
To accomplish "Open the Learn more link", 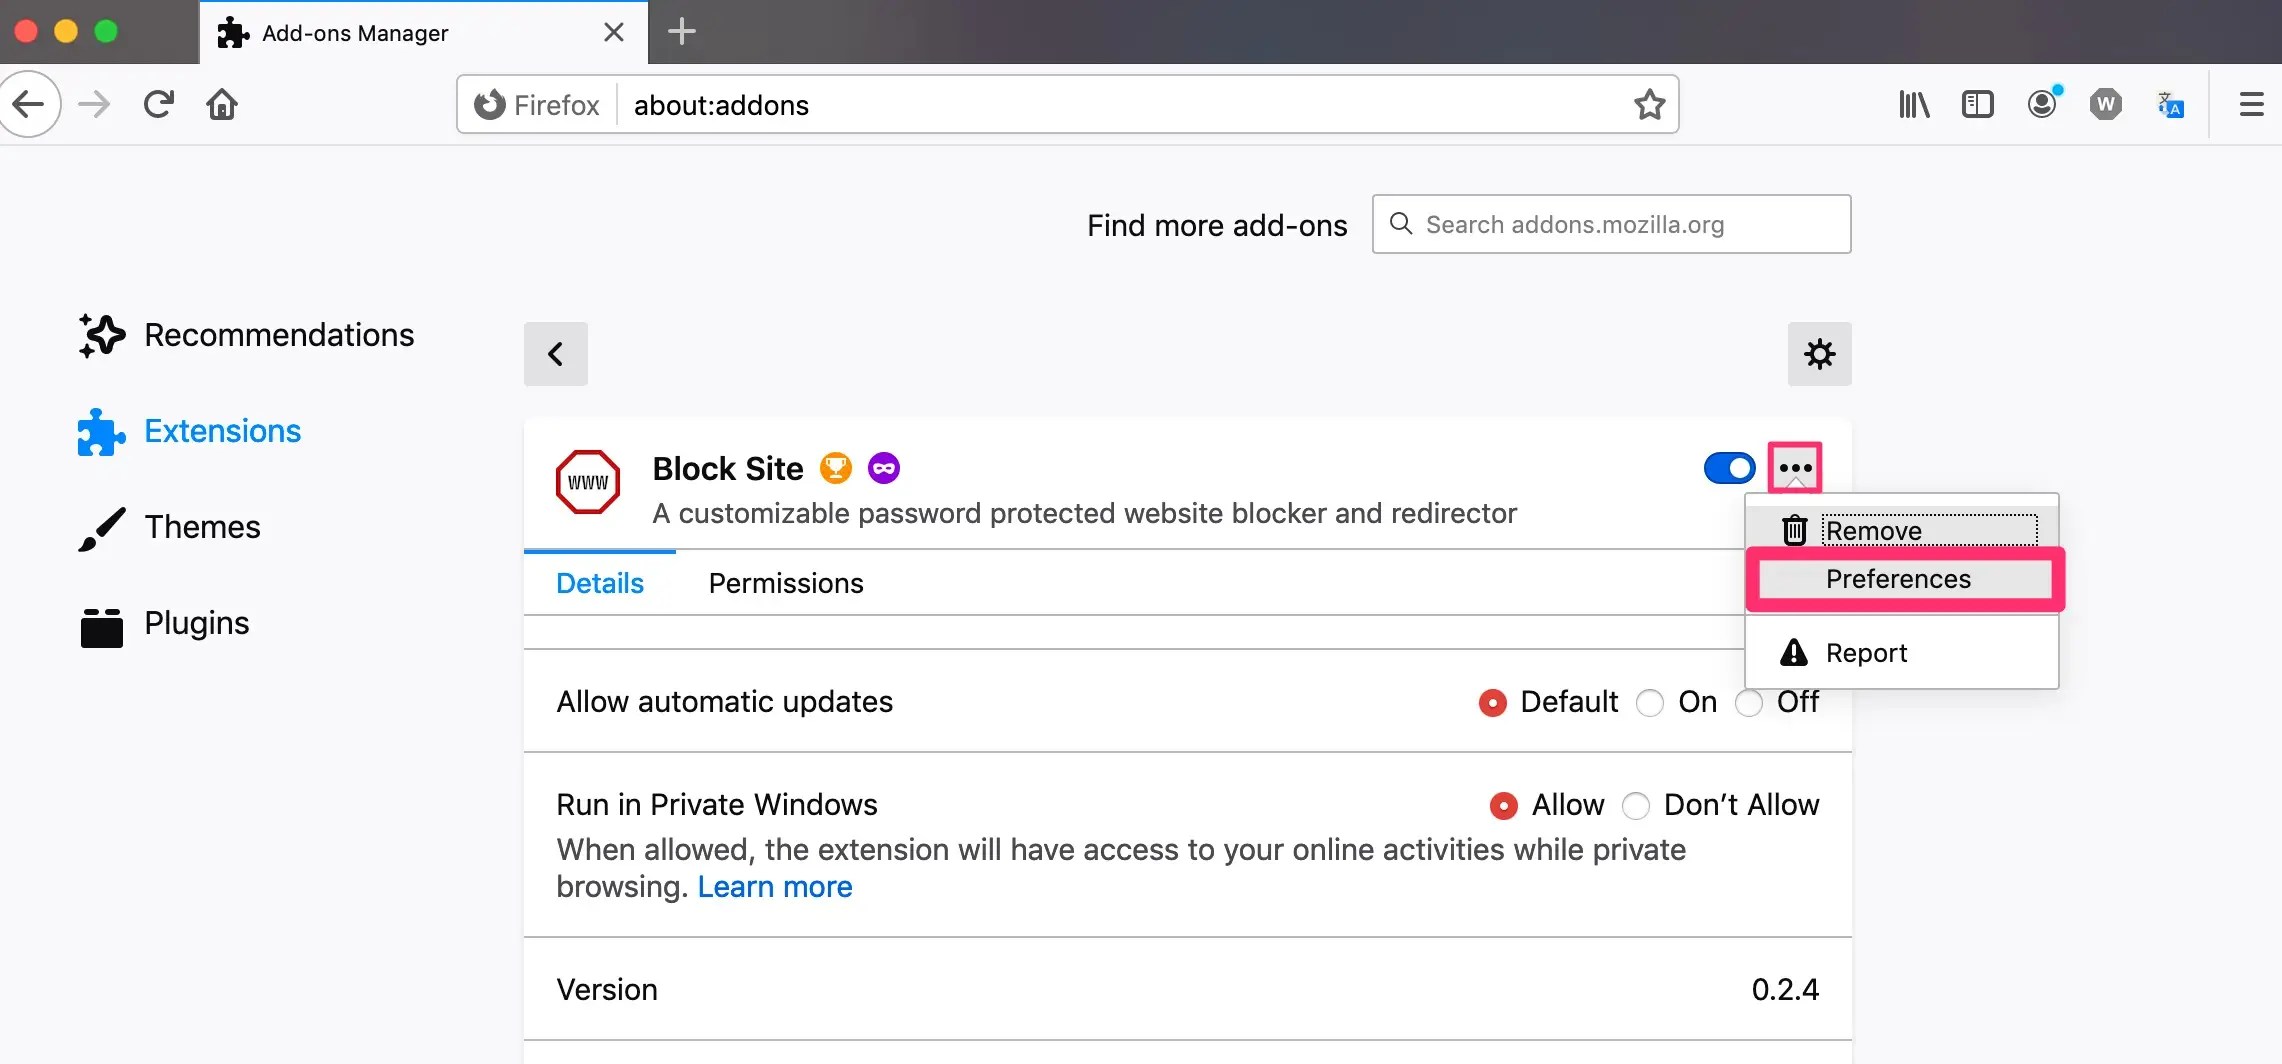I will [775, 887].
